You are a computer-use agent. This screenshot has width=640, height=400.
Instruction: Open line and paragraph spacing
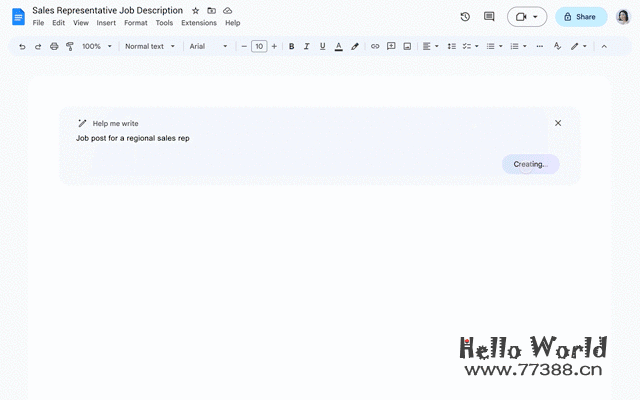pyautogui.click(x=451, y=47)
